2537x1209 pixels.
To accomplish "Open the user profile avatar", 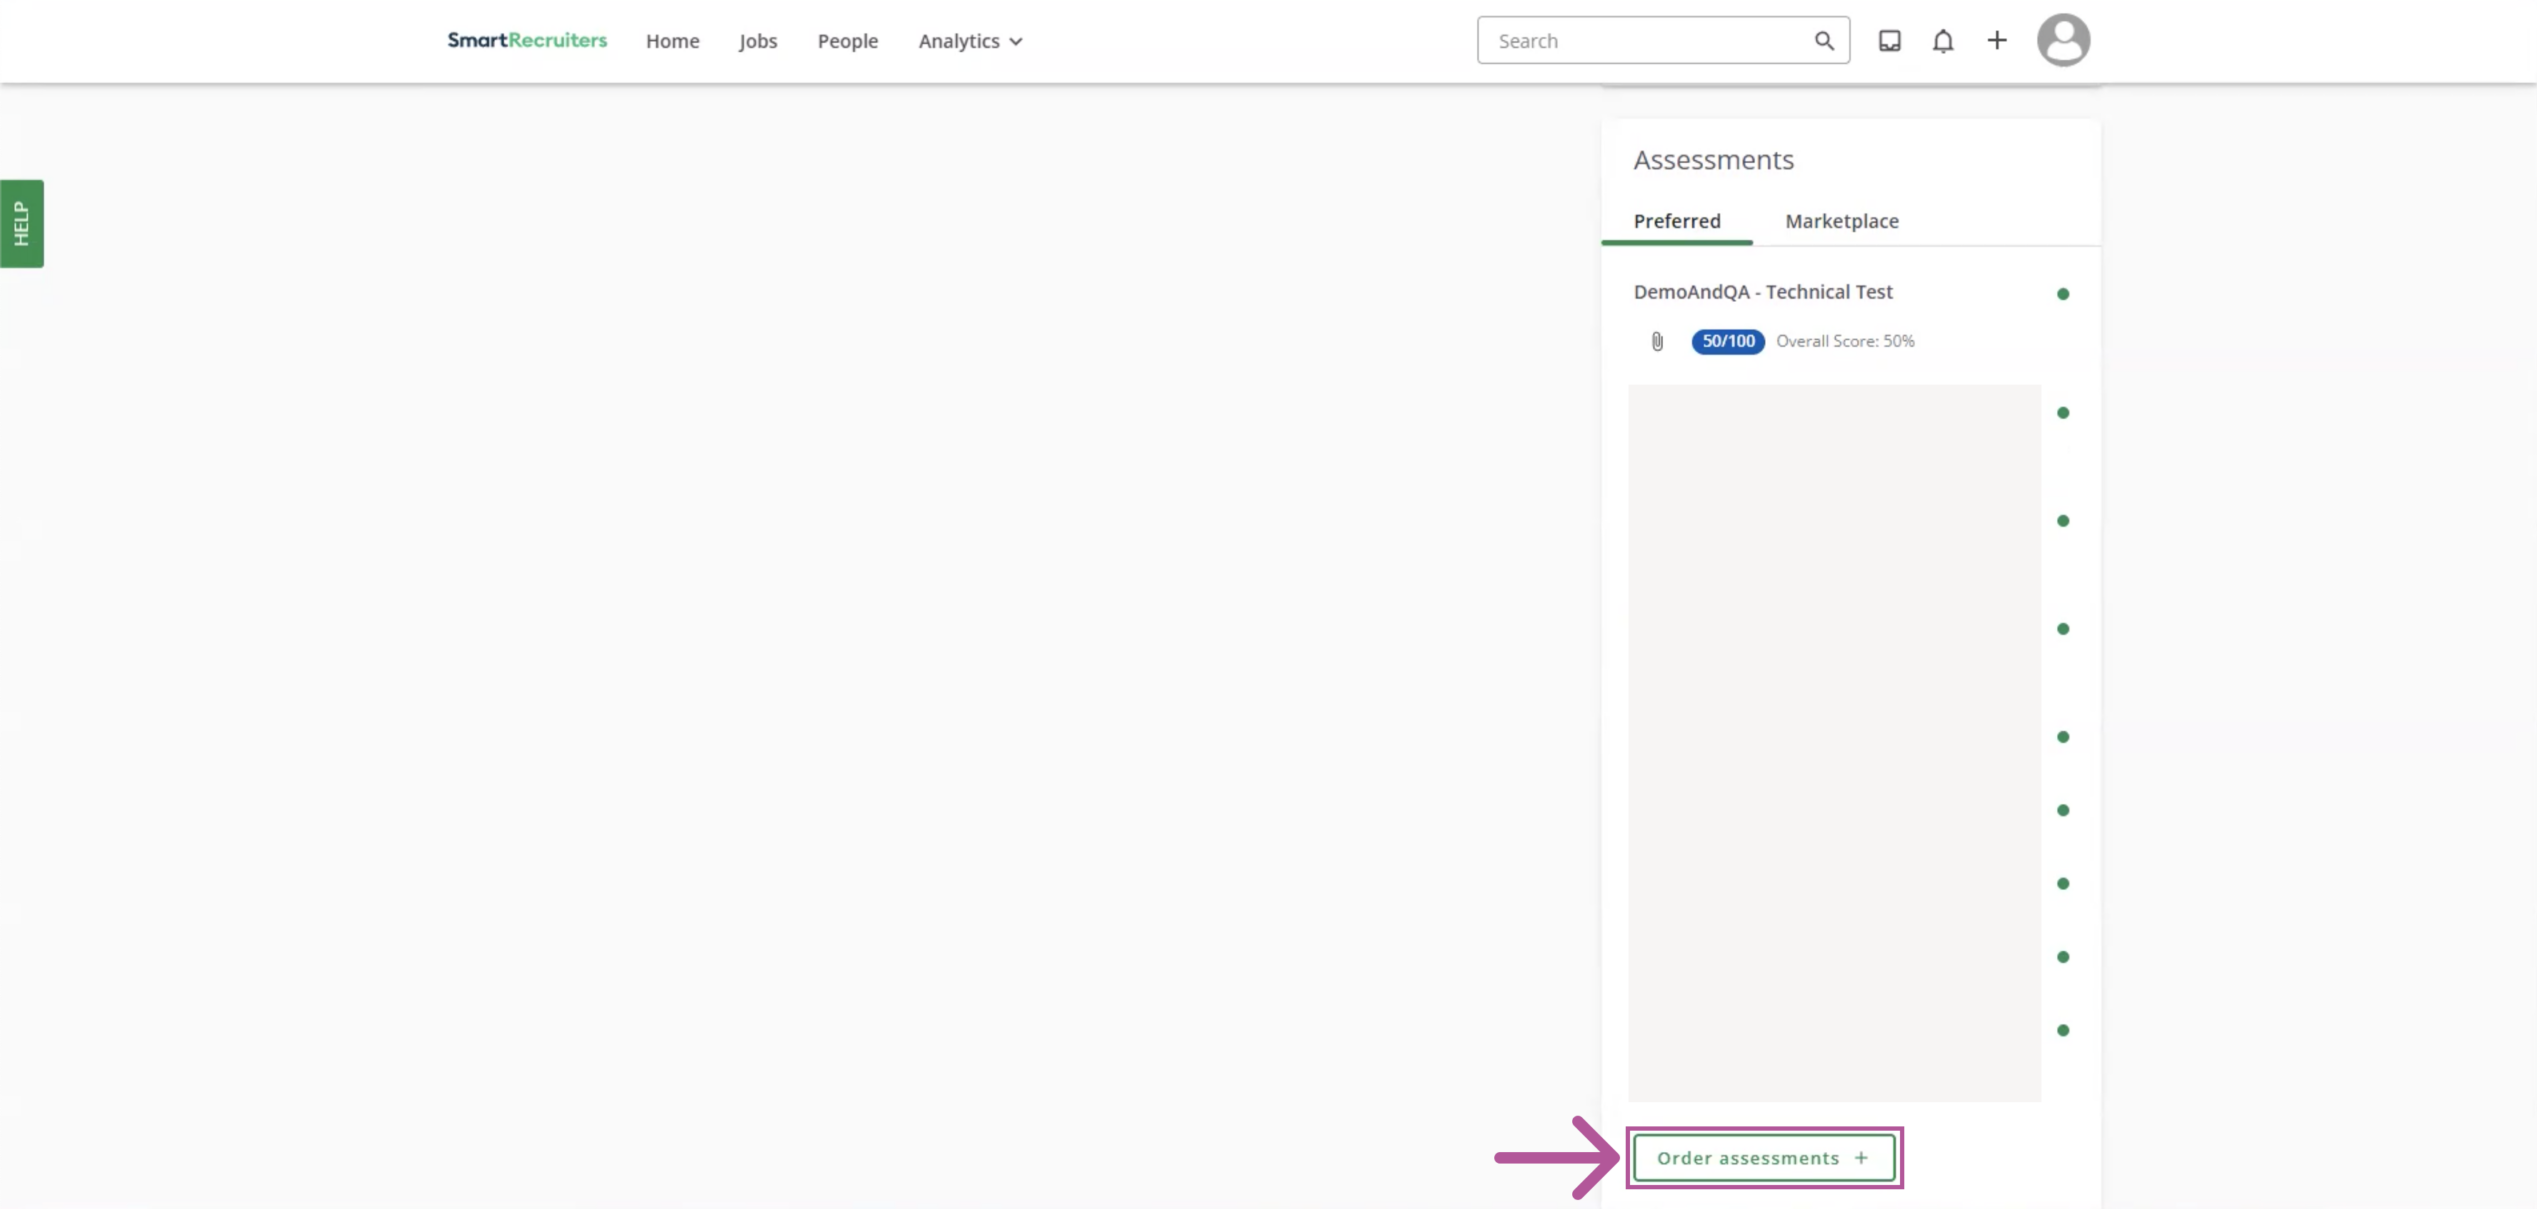I will (x=2063, y=41).
